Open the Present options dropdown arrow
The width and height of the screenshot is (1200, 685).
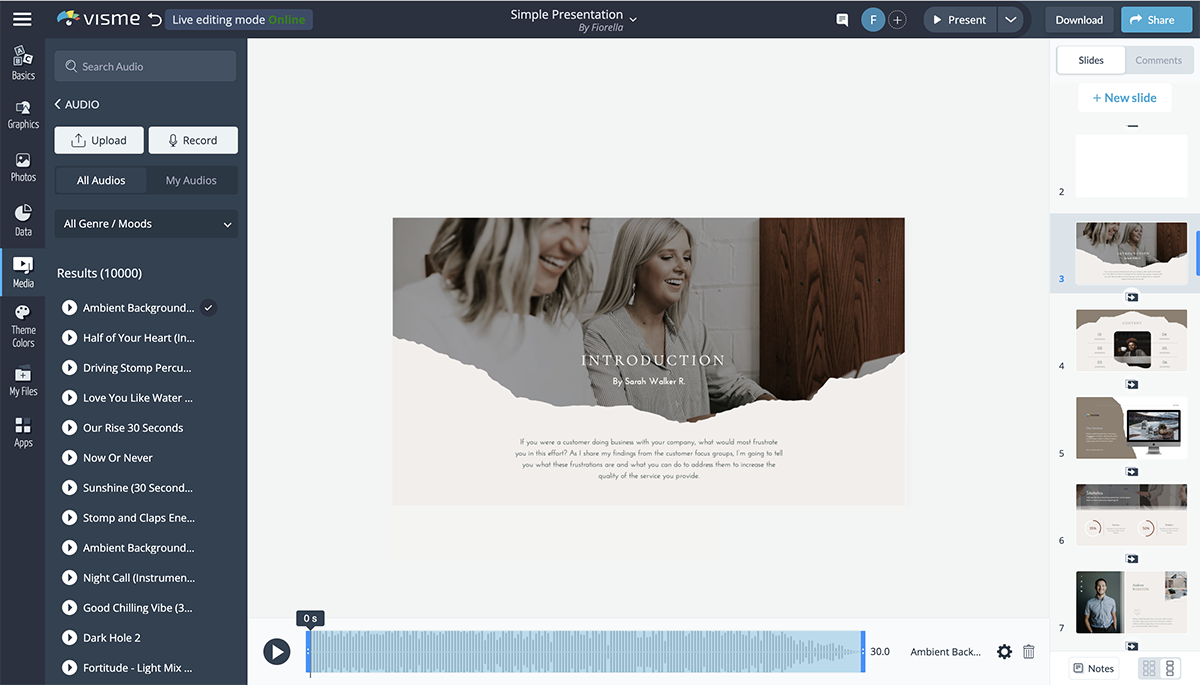coord(1010,20)
